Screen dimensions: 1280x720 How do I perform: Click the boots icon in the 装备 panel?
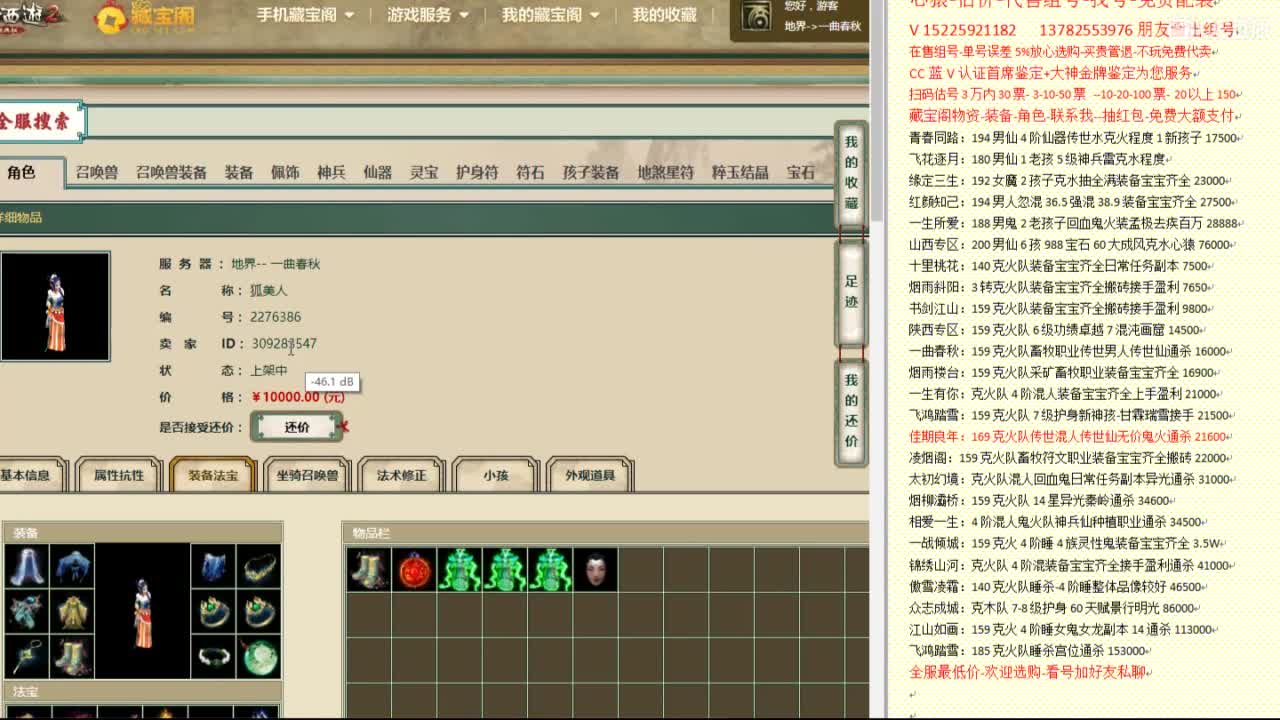pos(72,658)
